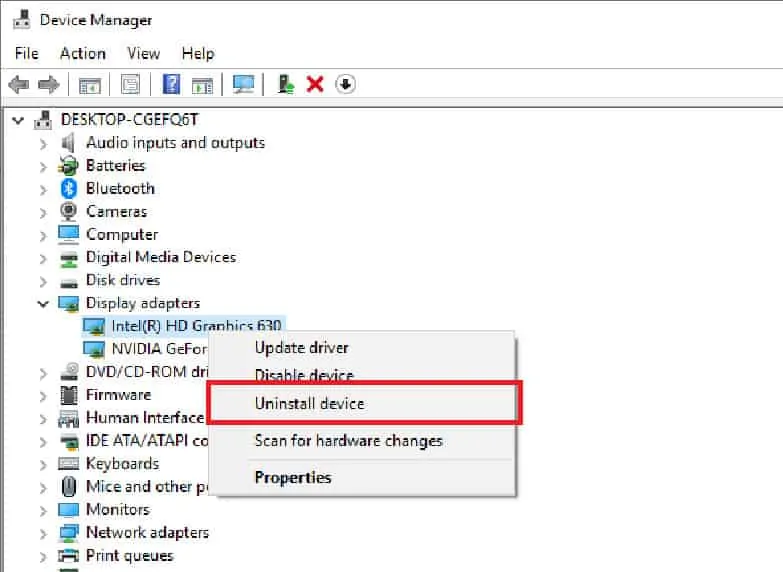Screen dimensions: 783x572
Task: Expand the Keyboards category
Action: (43, 465)
